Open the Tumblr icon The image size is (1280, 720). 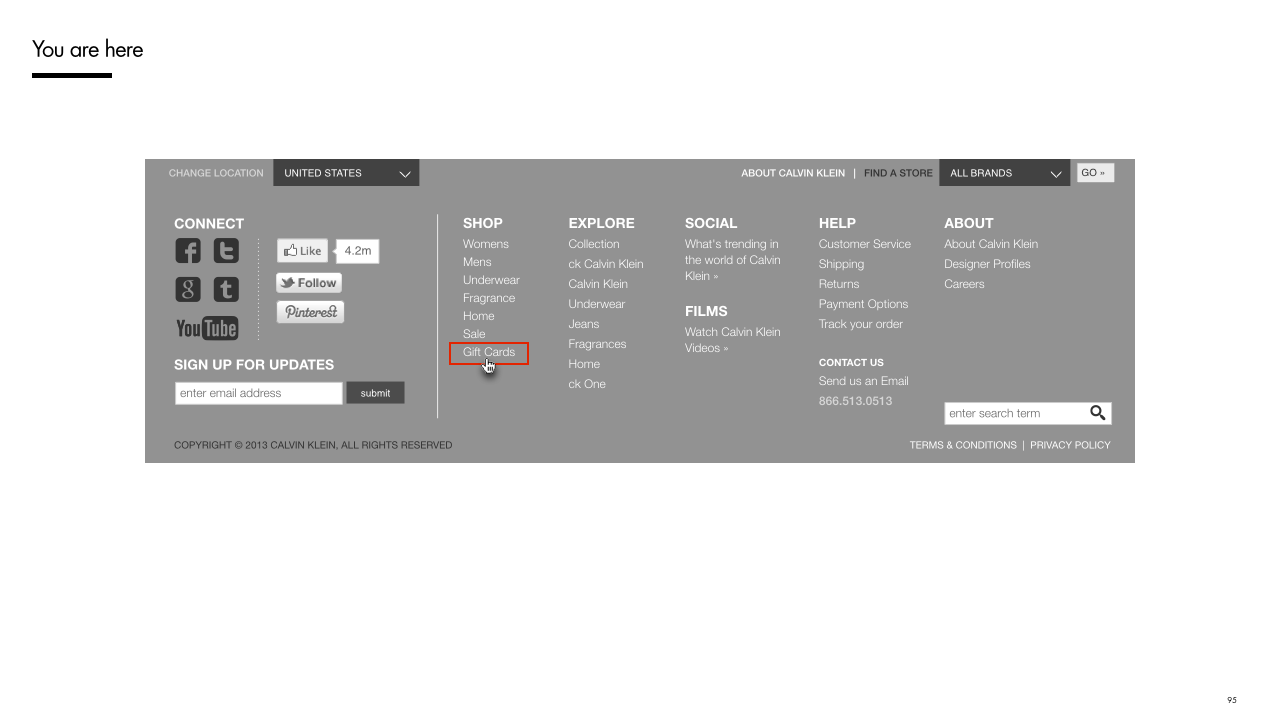tap(226, 290)
